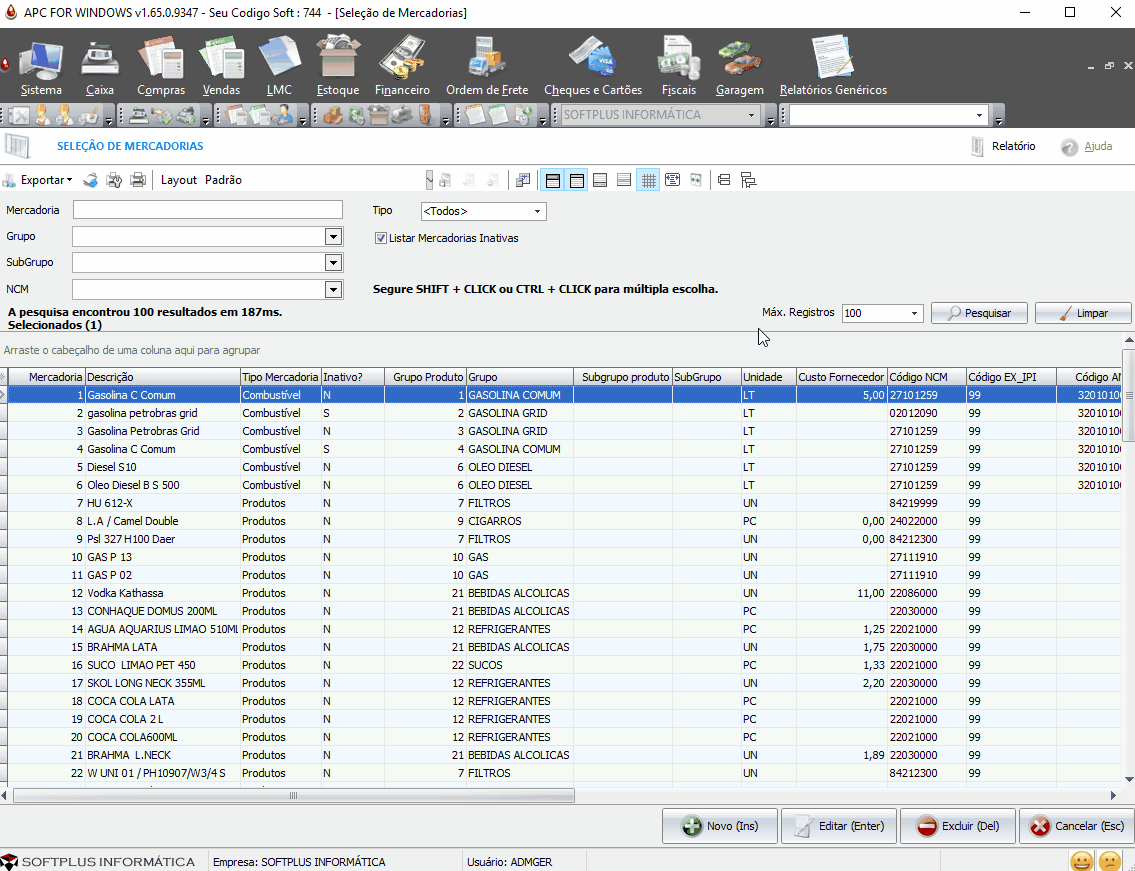Sort by the Descrição column header
Viewport: 1135px width, 871px height.
[x=163, y=377]
